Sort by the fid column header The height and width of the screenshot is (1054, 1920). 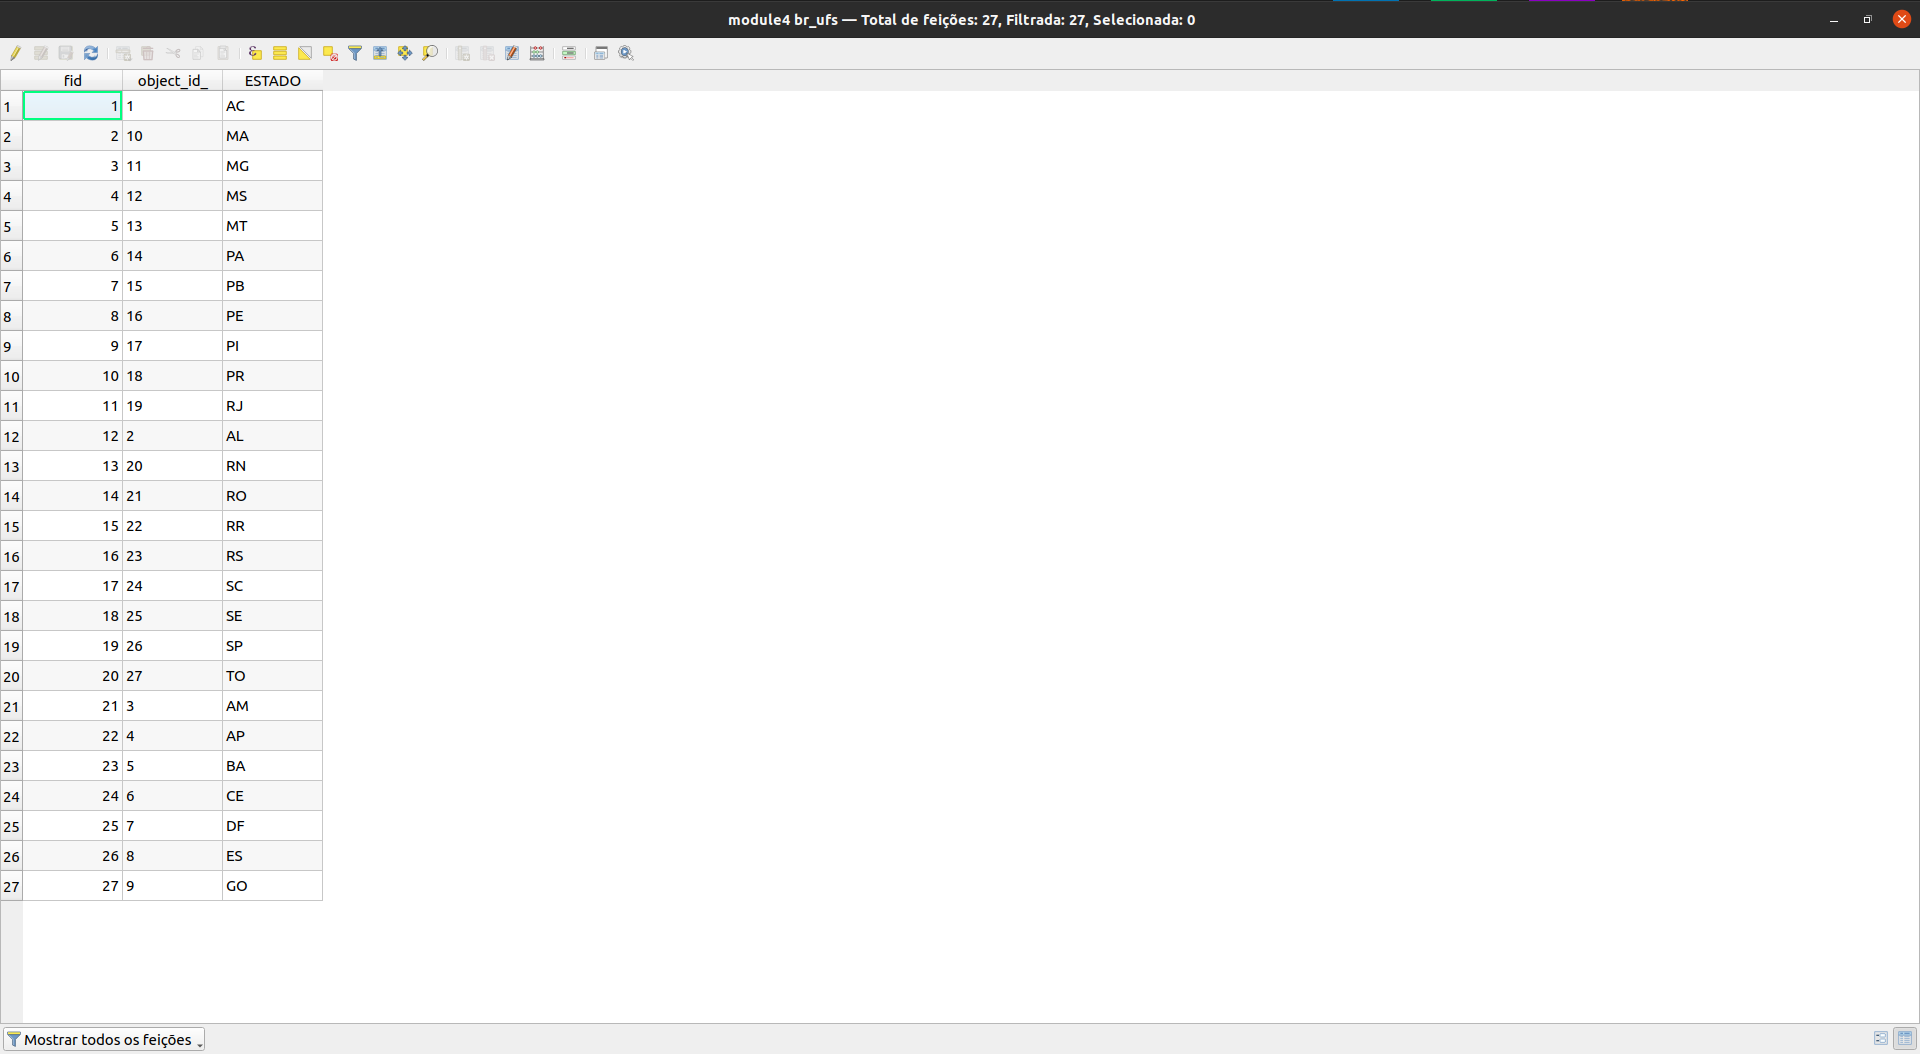pyautogui.click(x=73, y=81)
